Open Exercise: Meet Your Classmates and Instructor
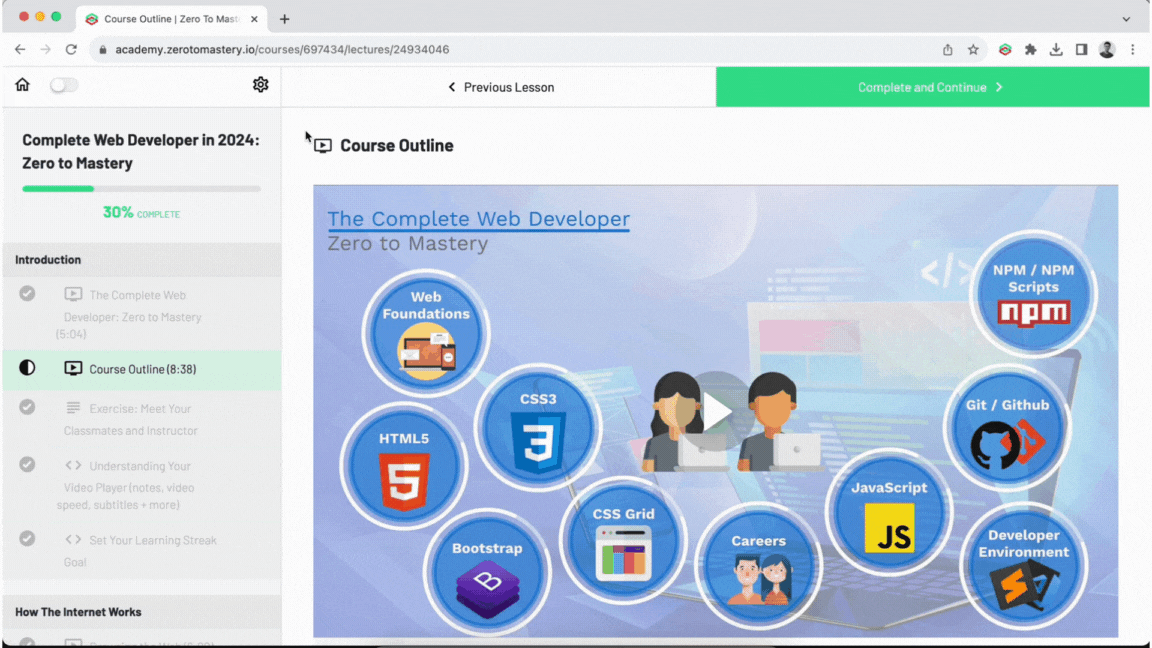 (x=130, y=420)
